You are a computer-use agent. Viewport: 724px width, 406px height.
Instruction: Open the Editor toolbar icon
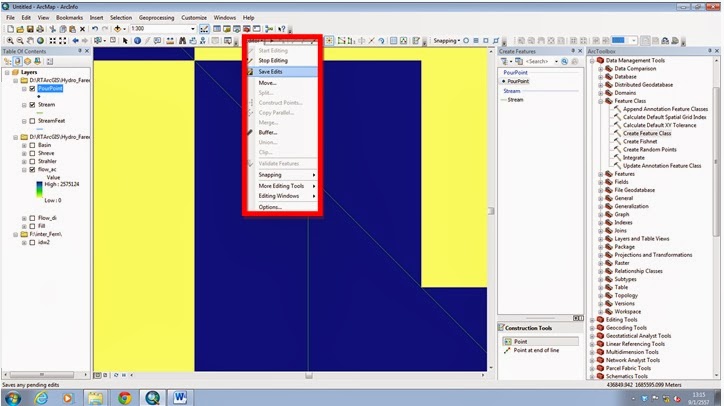coord(204,29)
